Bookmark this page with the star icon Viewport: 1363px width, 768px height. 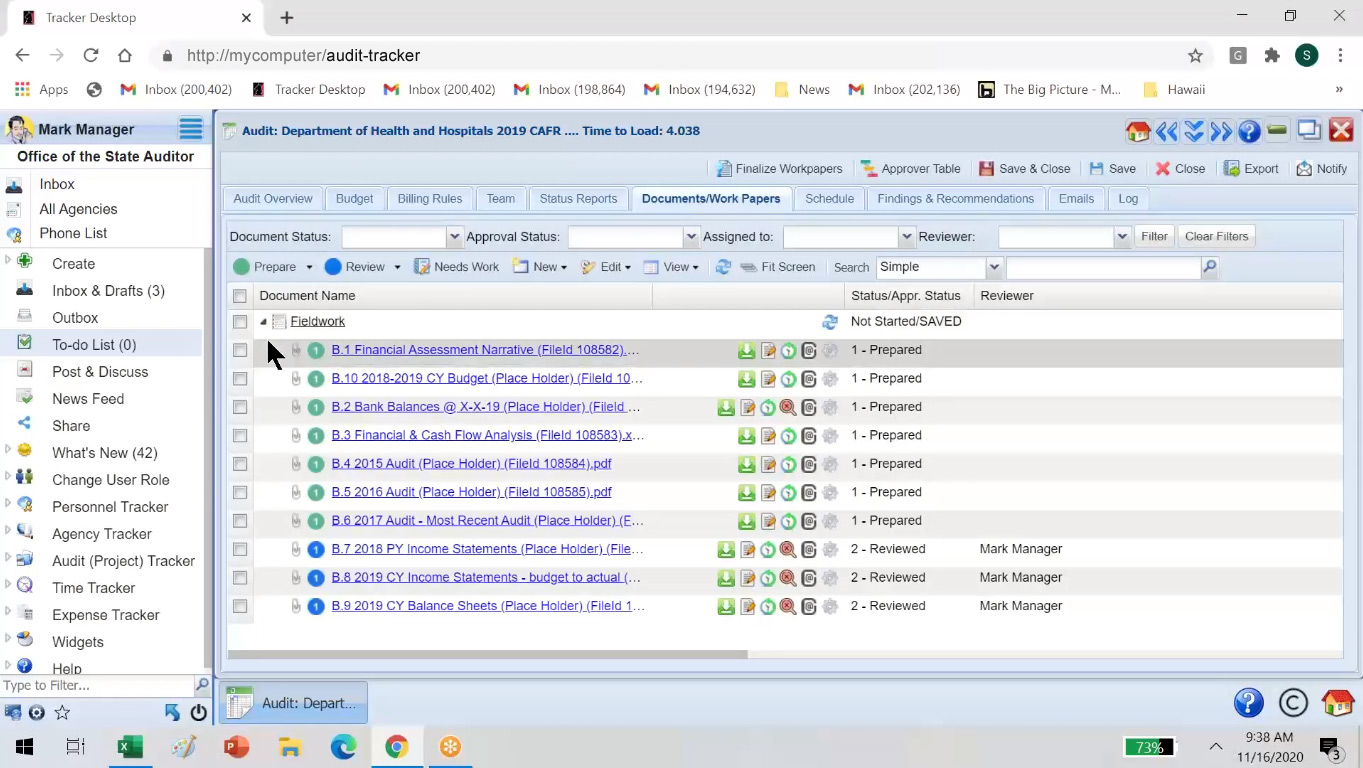[1195, 56]
